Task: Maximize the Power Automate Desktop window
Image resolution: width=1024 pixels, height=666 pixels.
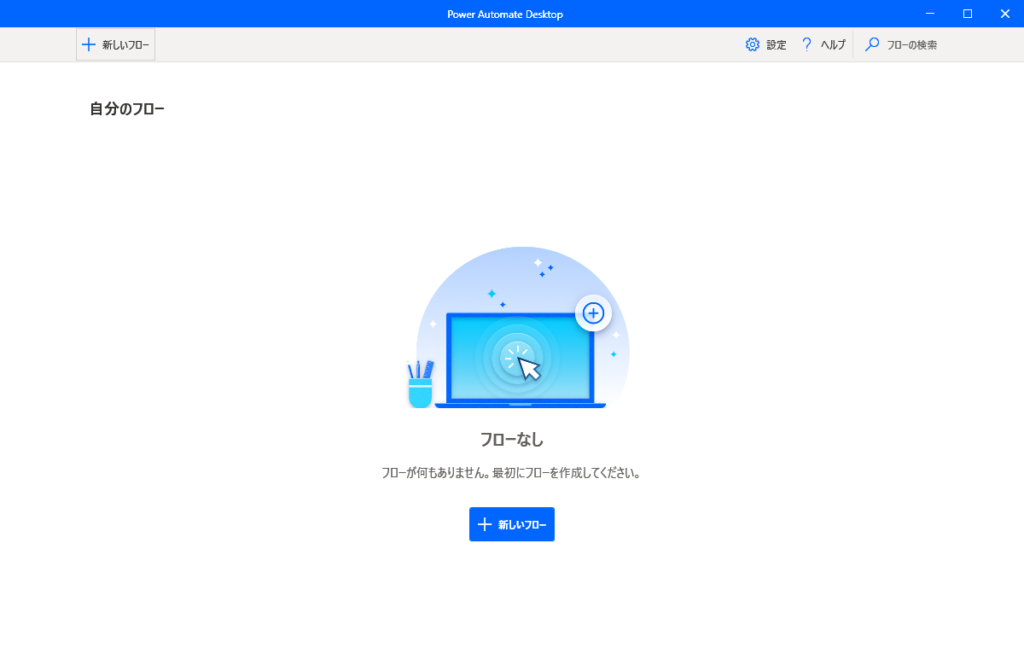Action: (x=967, y=14)
